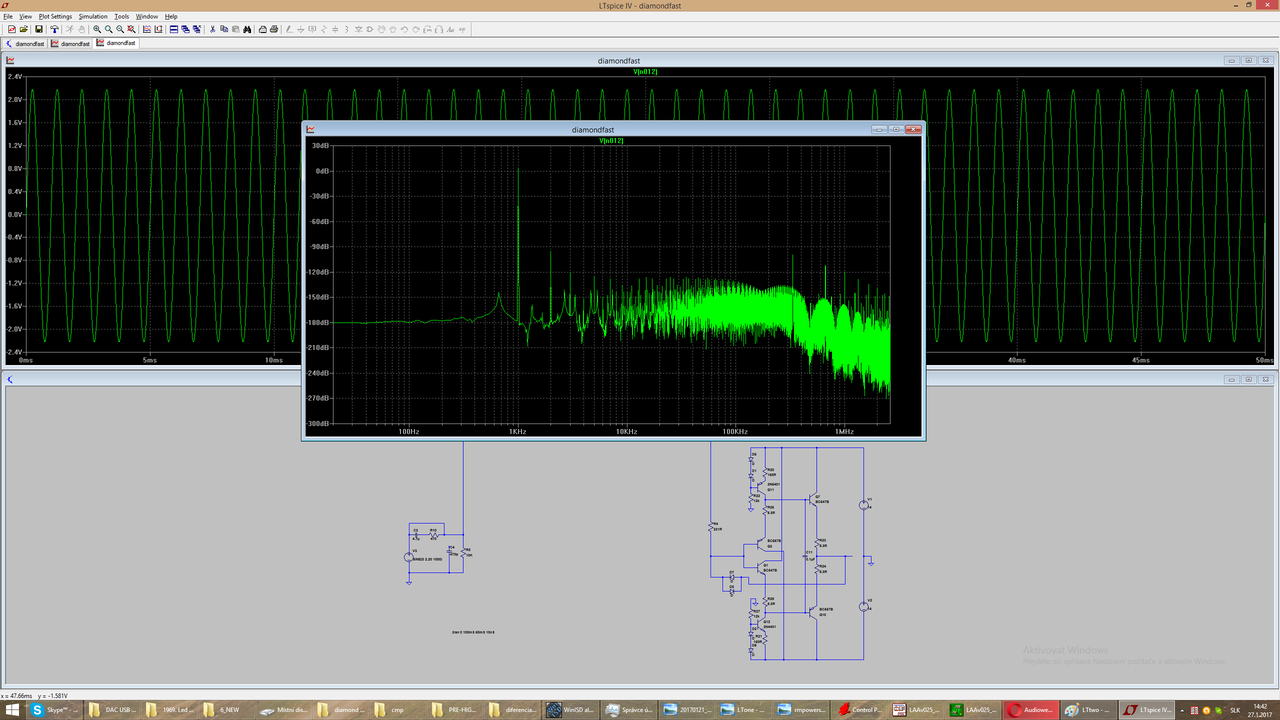Screen dimensions: 1280x720
Task: Click the V(n012) trace label in the FFT window
Action: click(611, 141)
